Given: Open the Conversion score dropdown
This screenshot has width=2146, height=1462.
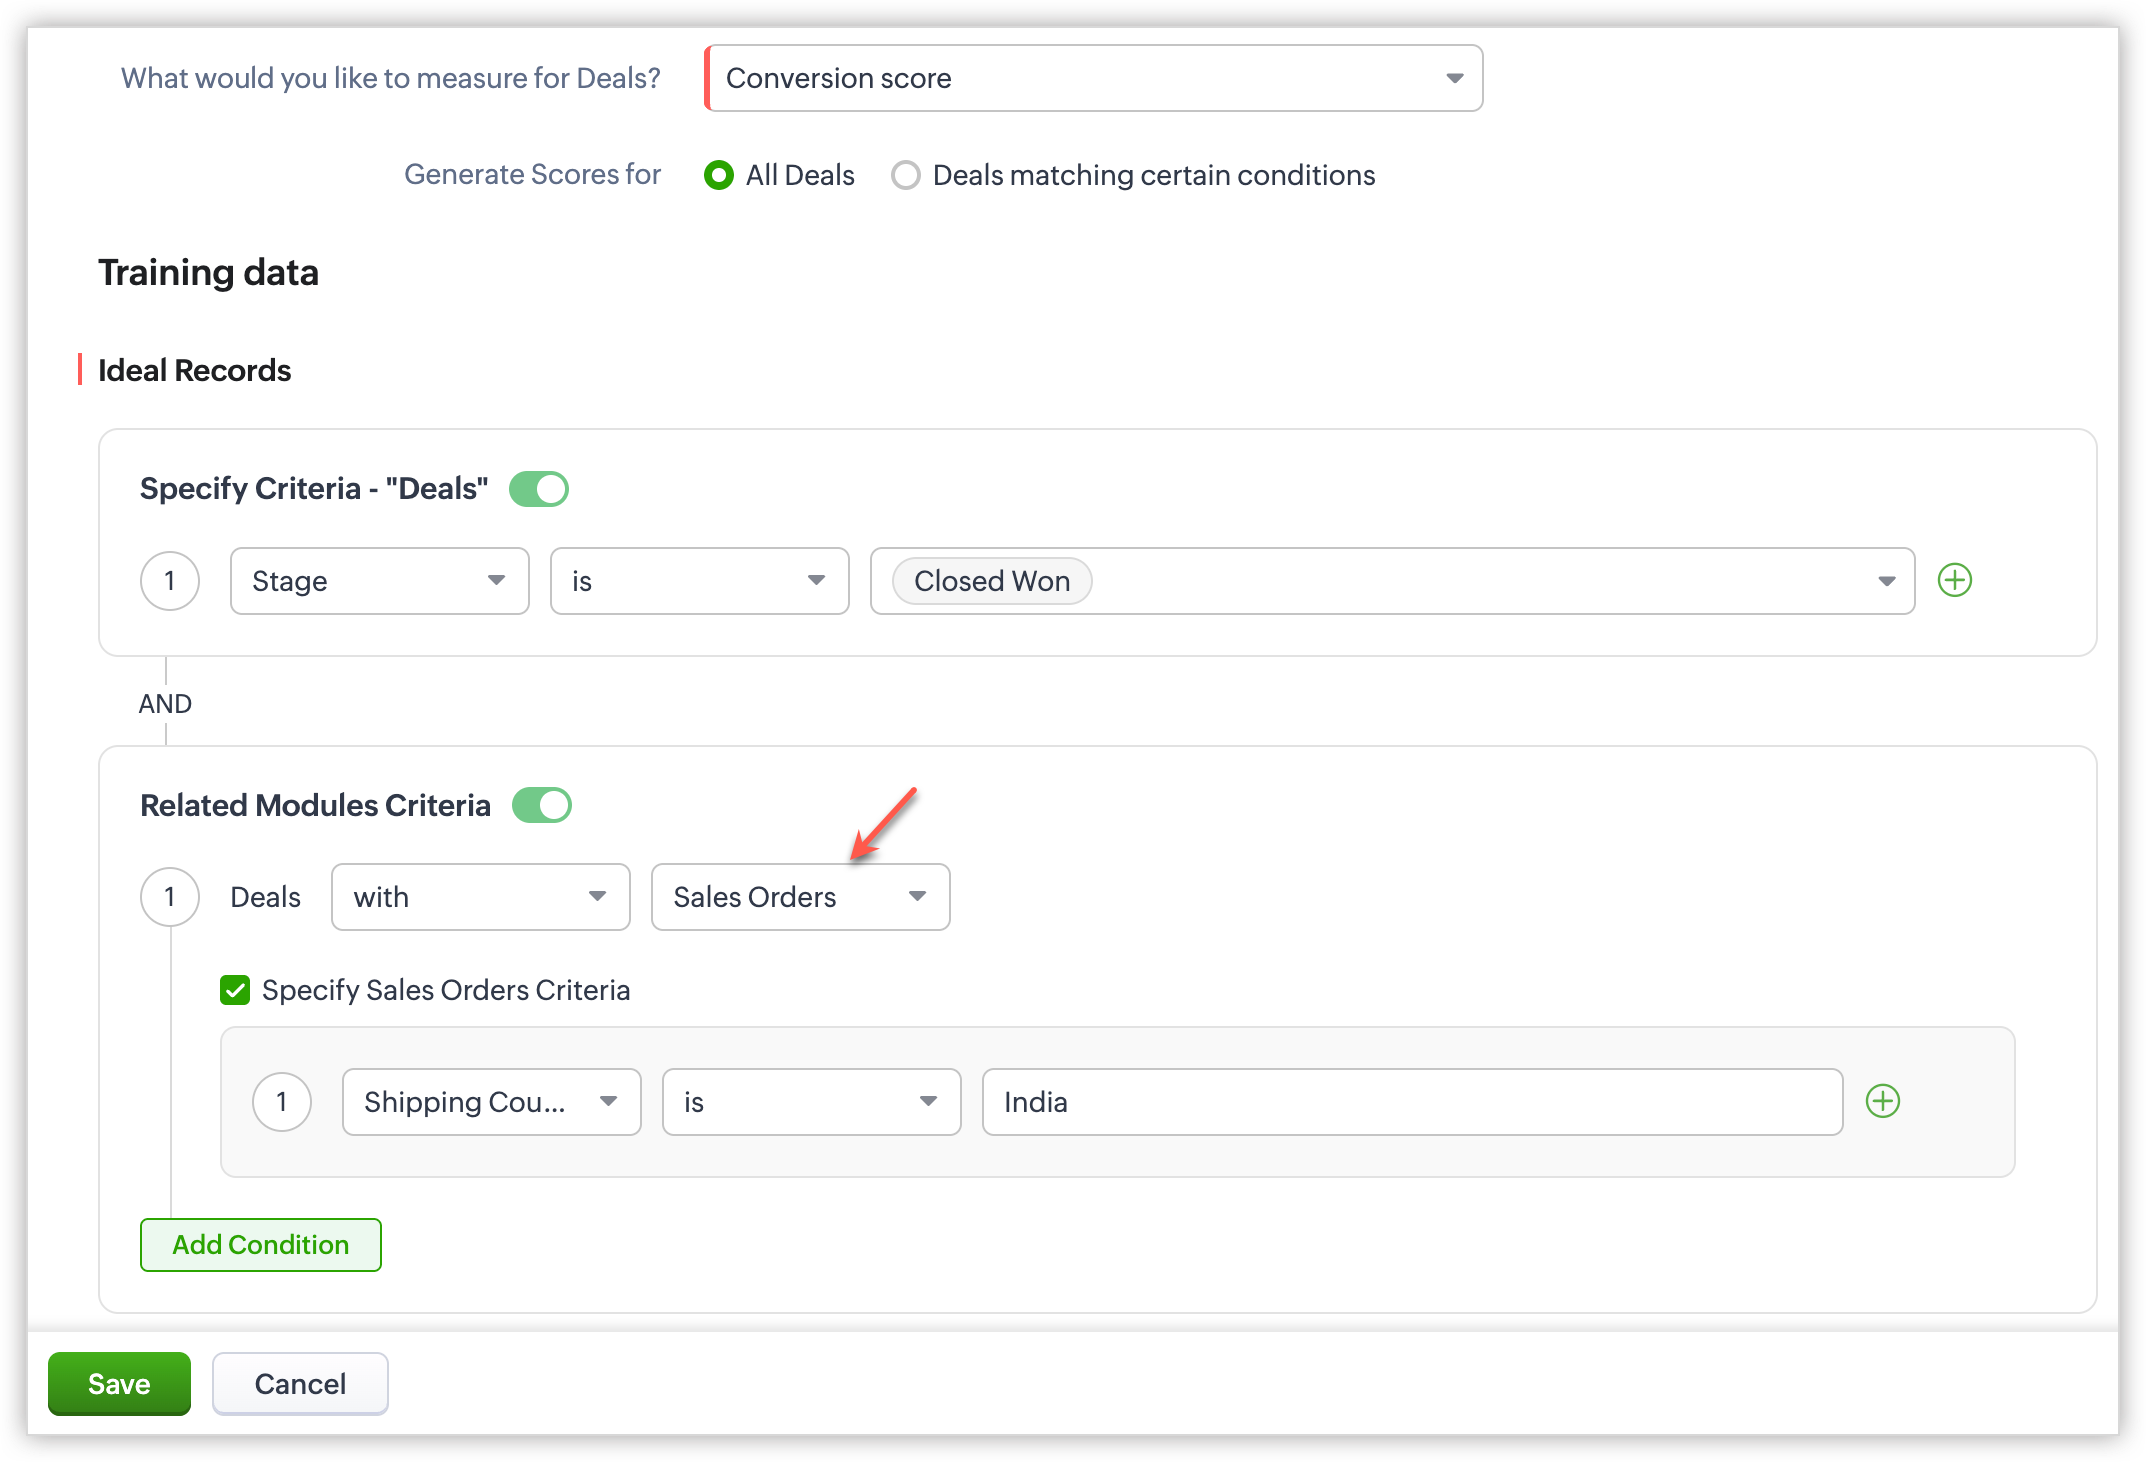Looking at the screenshot, I should pos(1093,78).
